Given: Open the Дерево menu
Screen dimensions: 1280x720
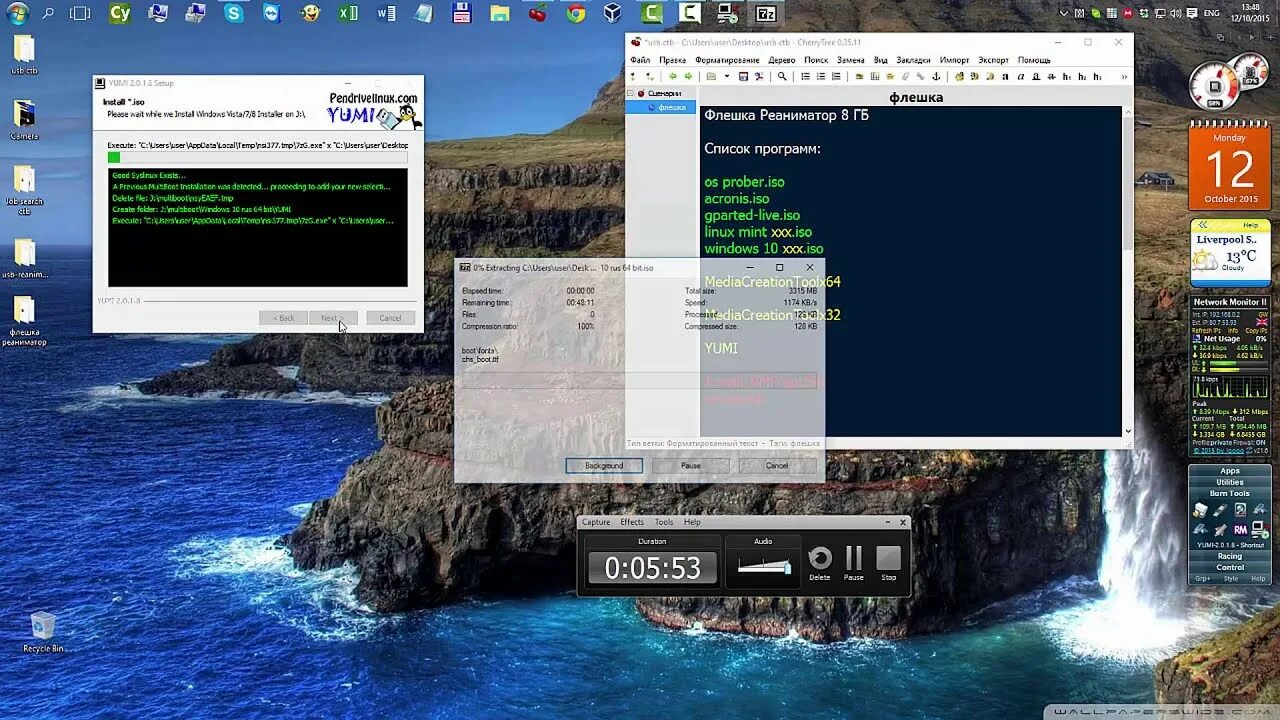Looking at the screenshot, I should tap(782, 60).
